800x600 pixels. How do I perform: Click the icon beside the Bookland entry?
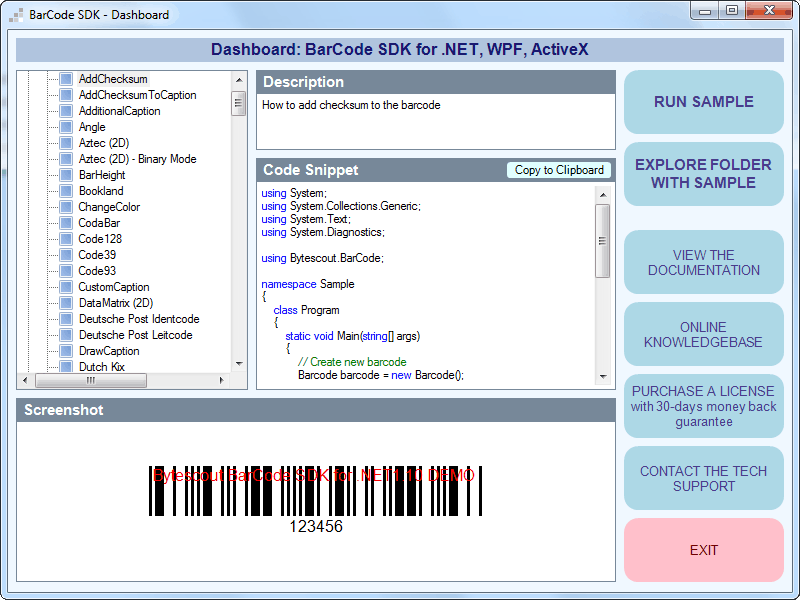66,191
